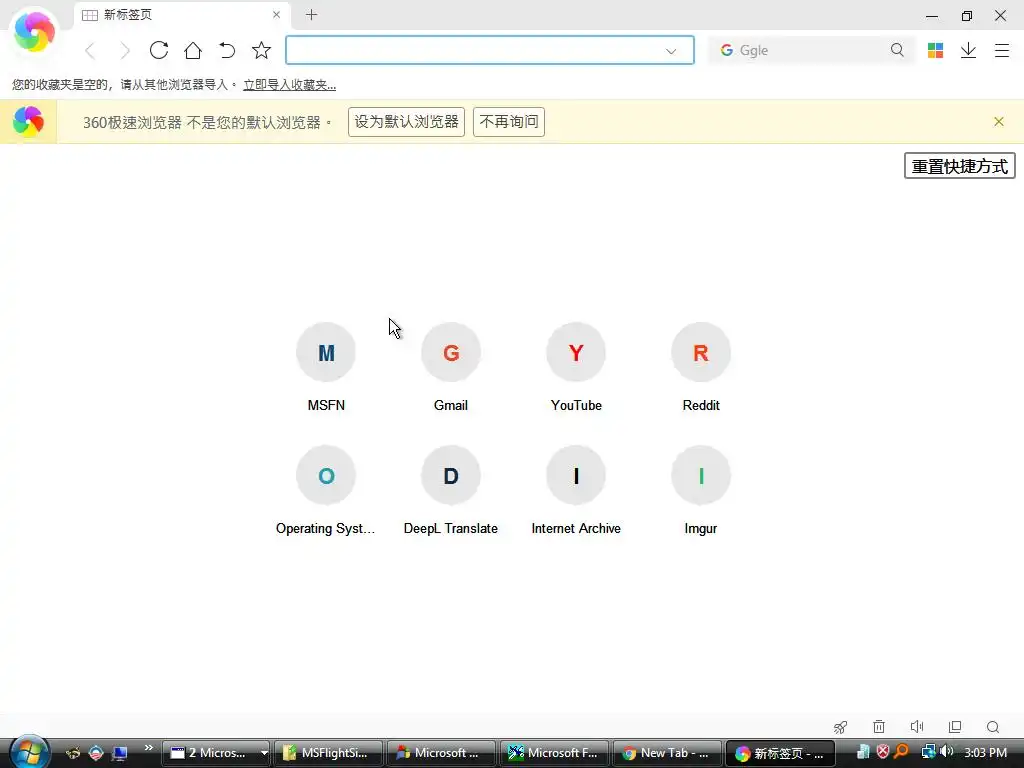Click 不再询问 button
The width and height of the screenshot is (1024, 768).
pyautogui.click(x=509, y=121)
